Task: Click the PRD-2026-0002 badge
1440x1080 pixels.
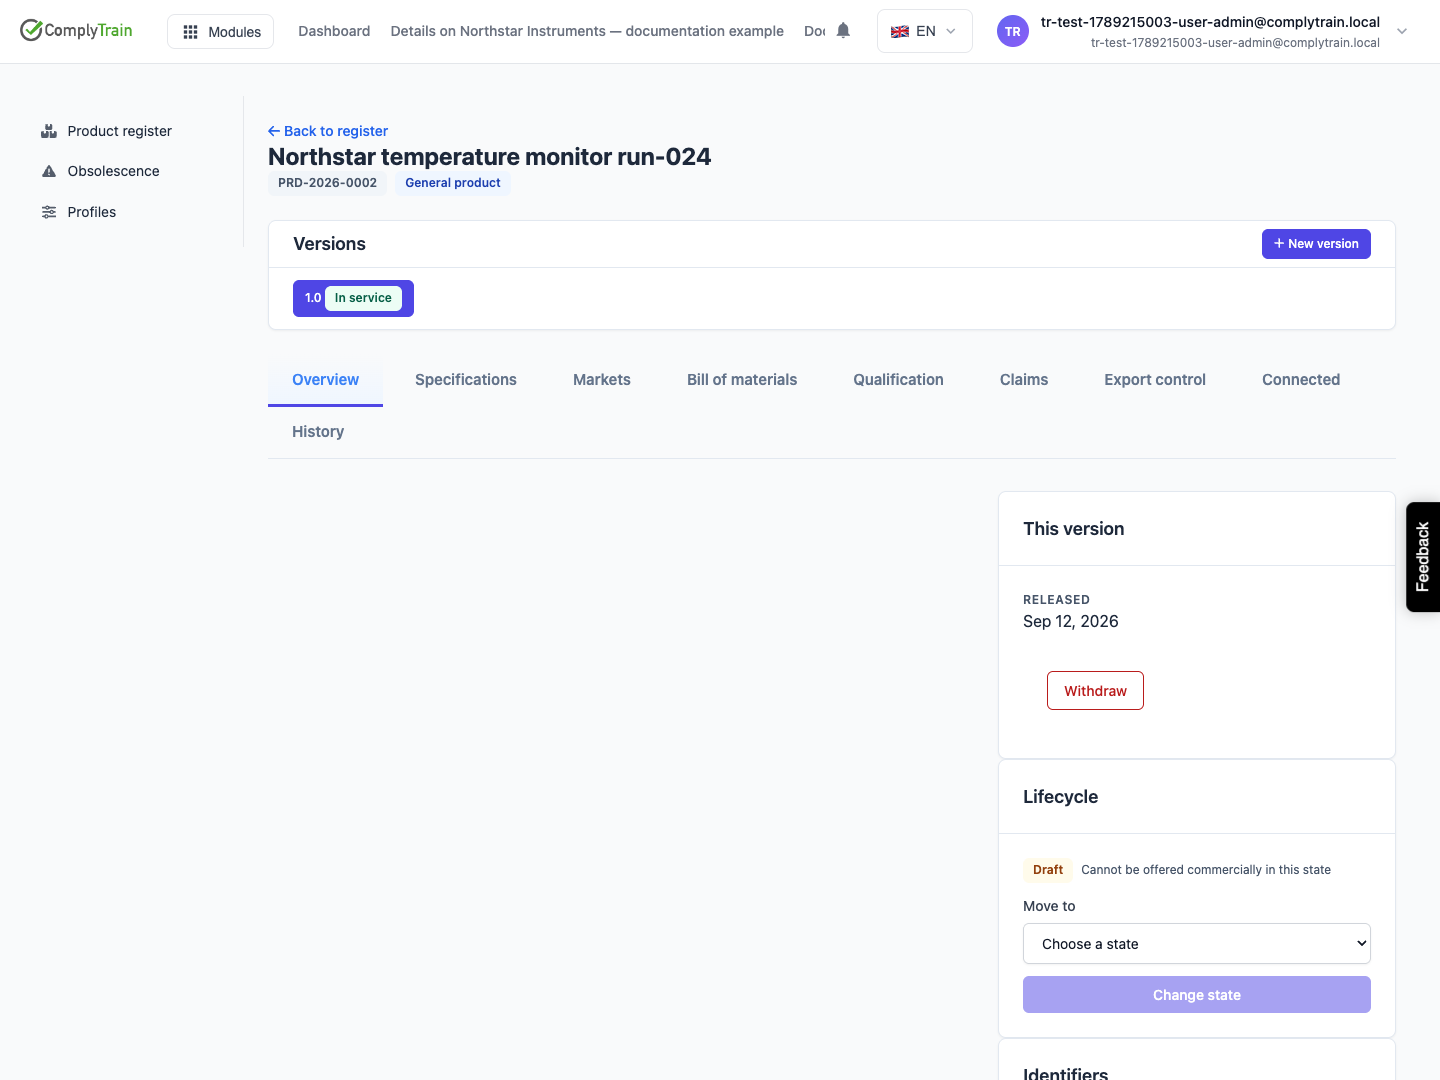Action: pyautogui.click(x=327, y=183)
